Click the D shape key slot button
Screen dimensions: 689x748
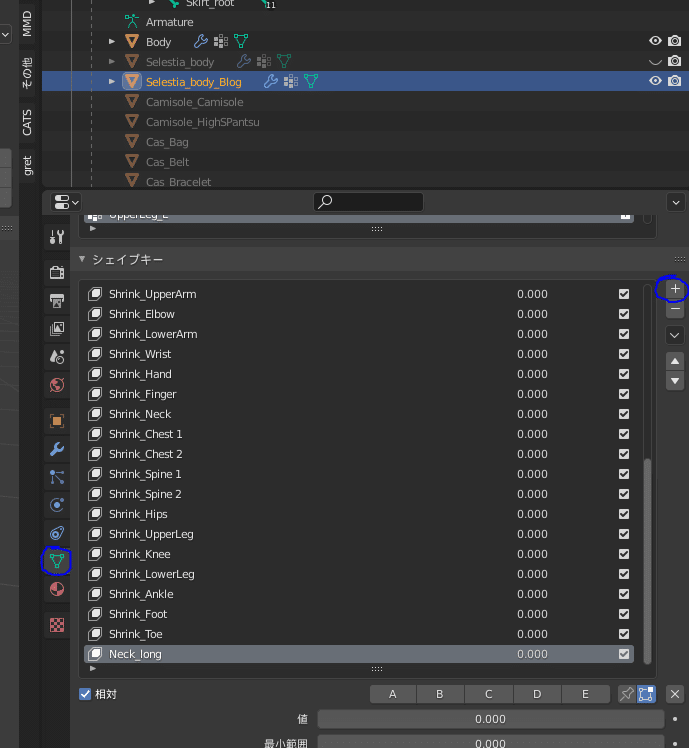point(537,694)
